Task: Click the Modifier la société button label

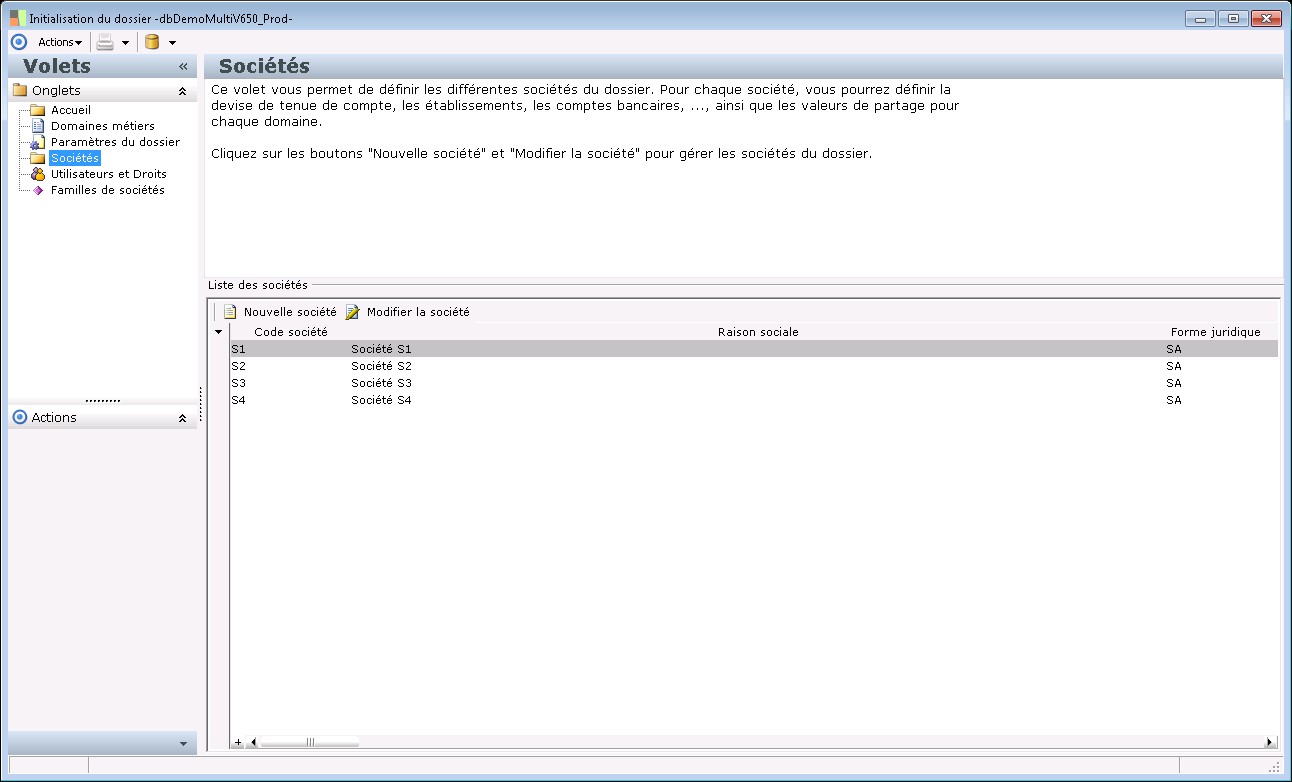Action: (418, 312)
